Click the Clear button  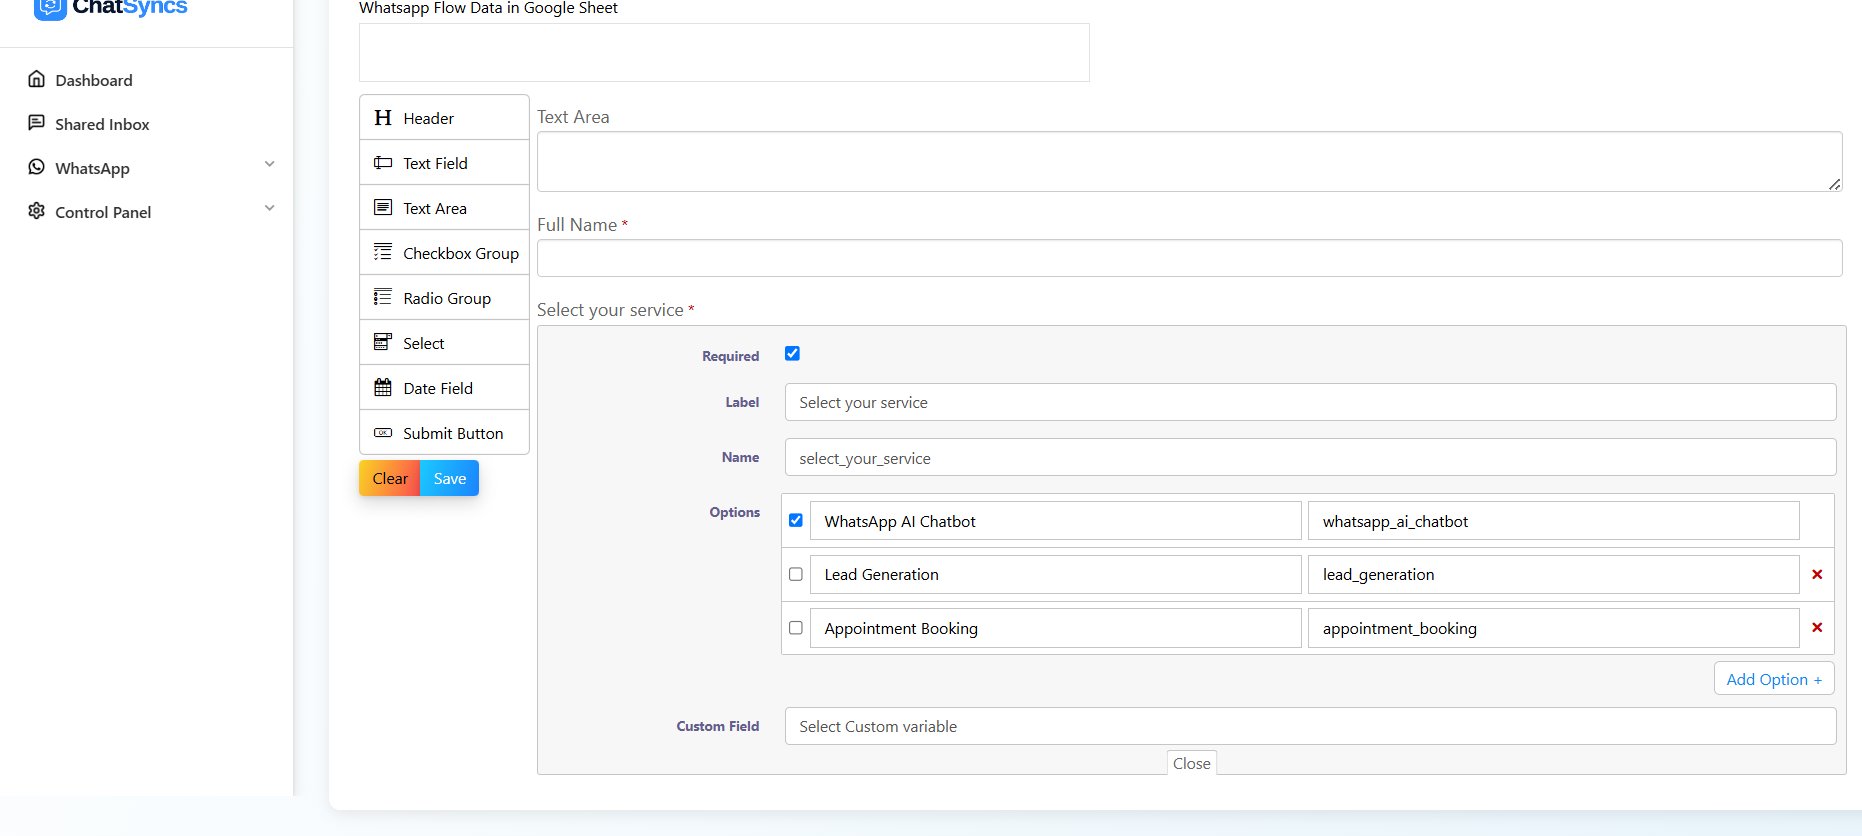(390, 478)
